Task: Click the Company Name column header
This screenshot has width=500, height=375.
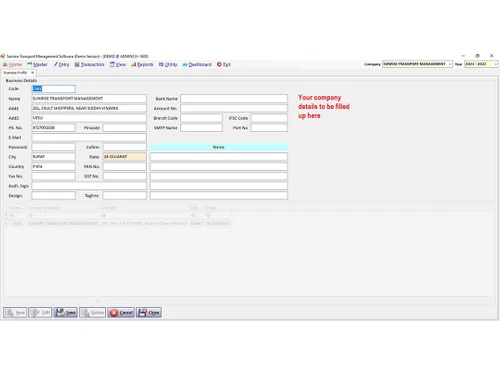Action: click(63, 208)
